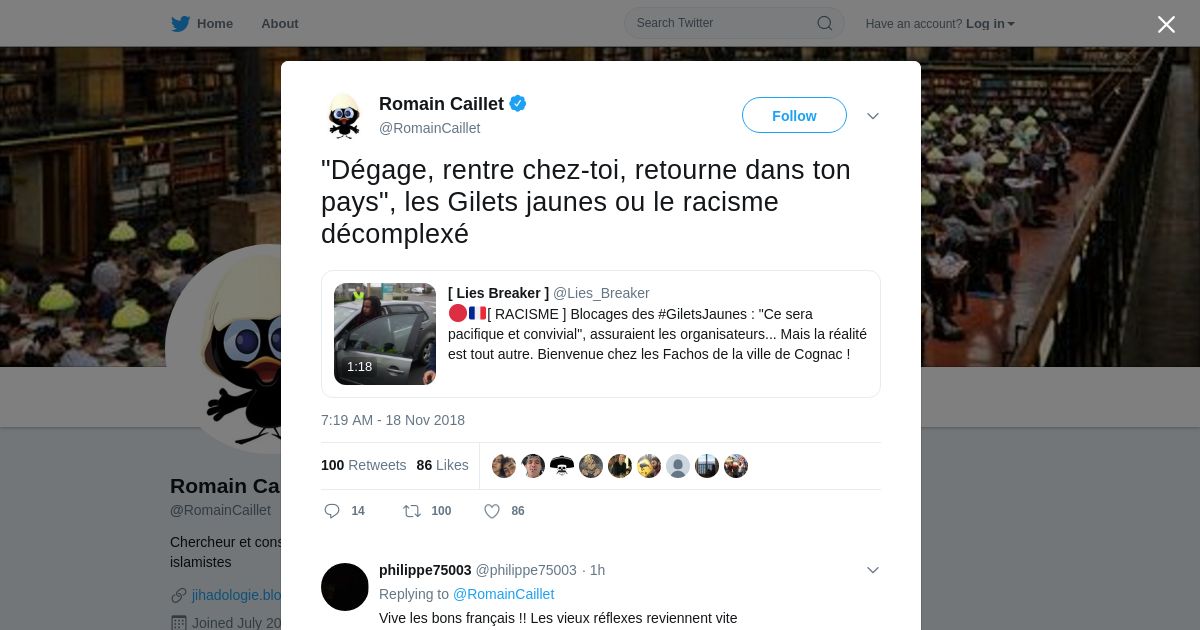
Task: View the 100 Retweets list
Action: point(363,465)
